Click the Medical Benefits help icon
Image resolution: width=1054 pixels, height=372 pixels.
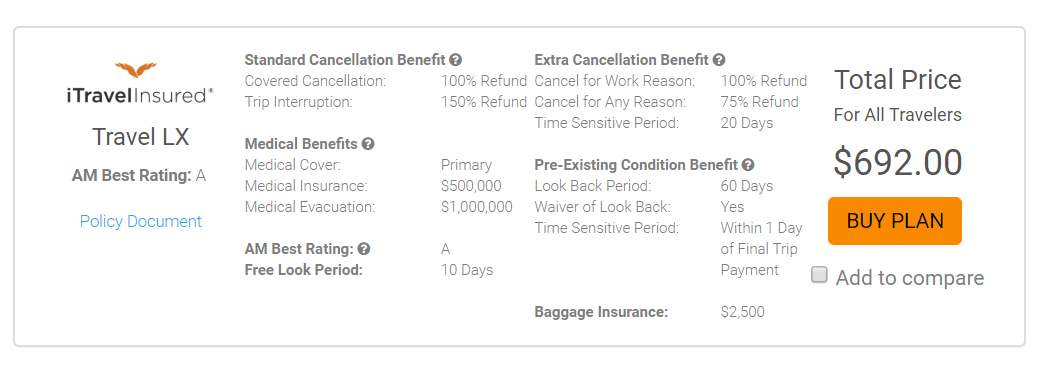pos(368,143)
